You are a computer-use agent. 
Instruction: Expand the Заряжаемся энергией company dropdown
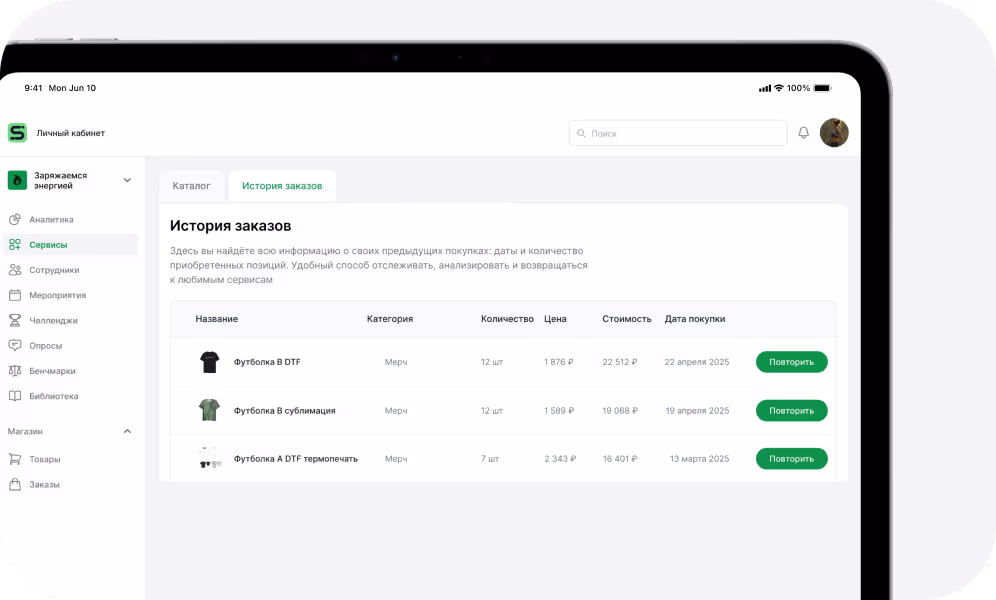coord(127,180)
